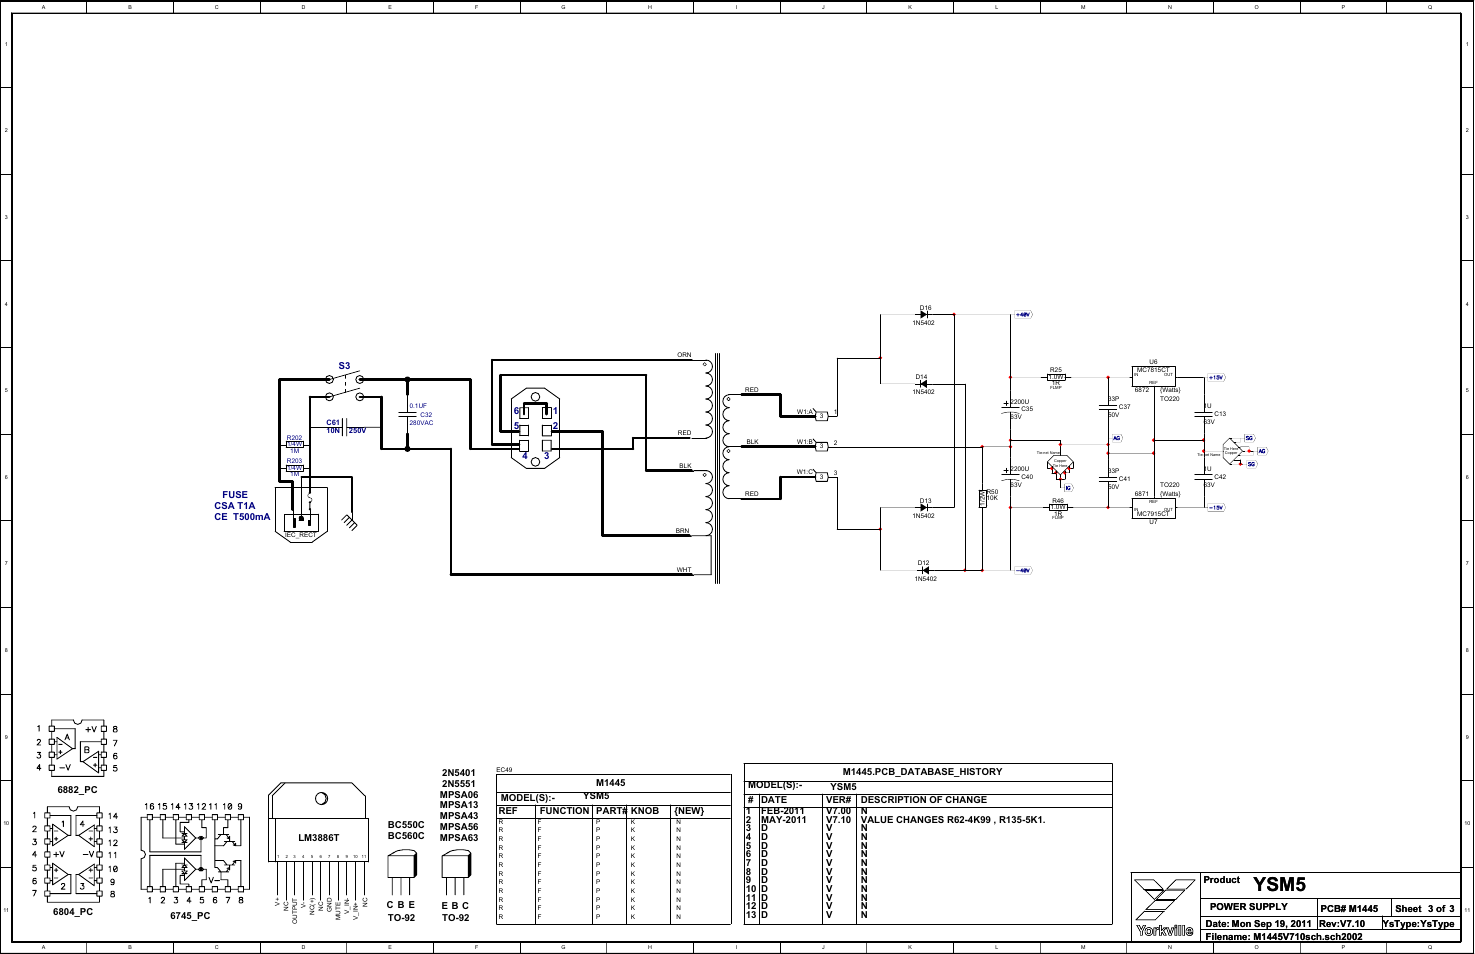The image size is (1475, 954).
Task: Select resistor R46 symbol
Action: pos(1058,508)
